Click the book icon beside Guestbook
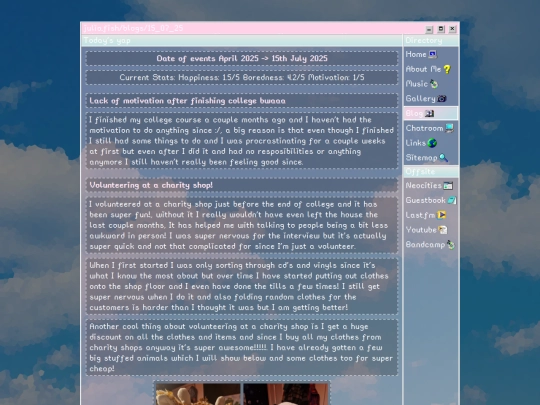 click(452, 200)
